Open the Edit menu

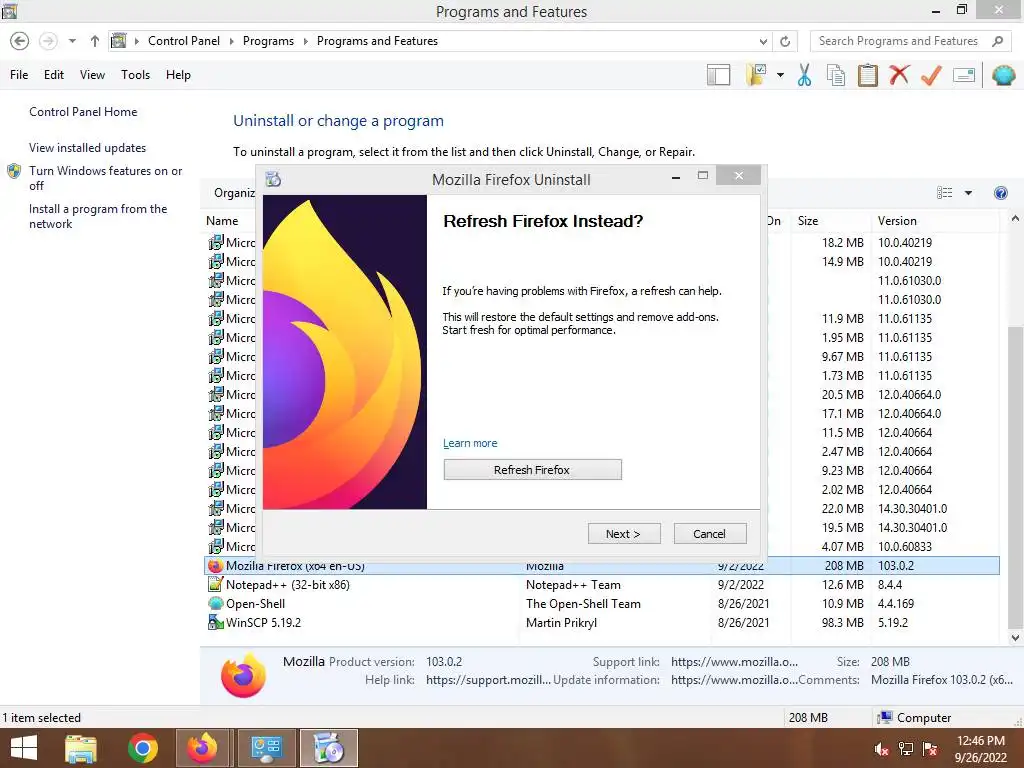(54, 74)
